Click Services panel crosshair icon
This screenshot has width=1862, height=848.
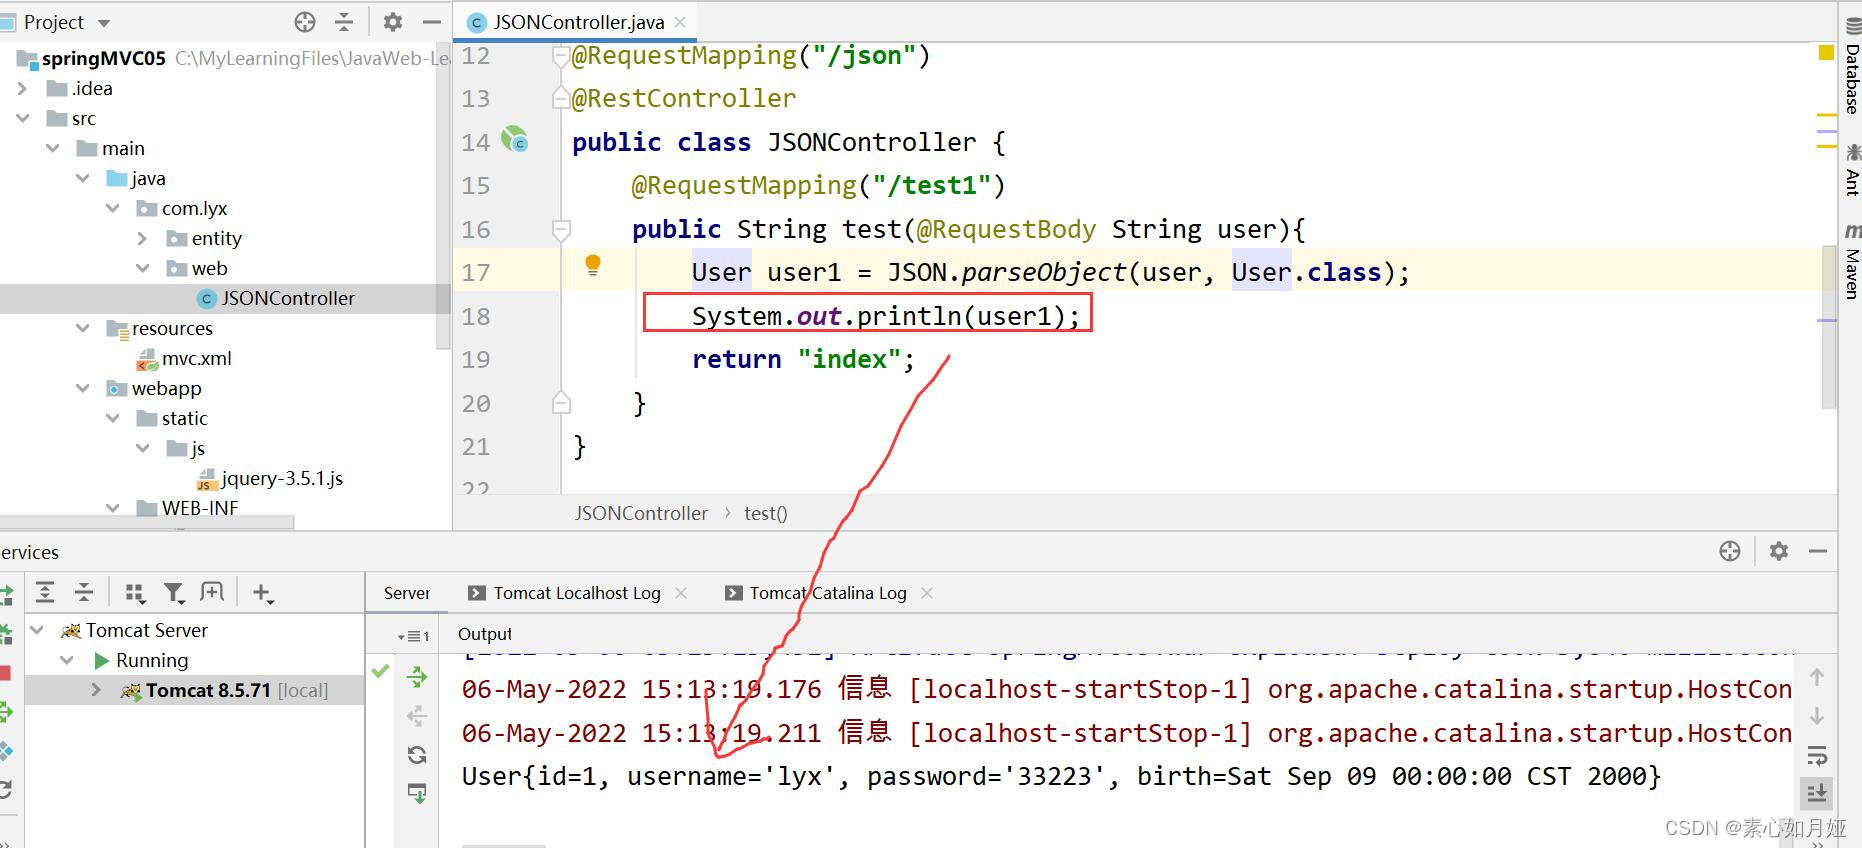tap(1730, 551)
